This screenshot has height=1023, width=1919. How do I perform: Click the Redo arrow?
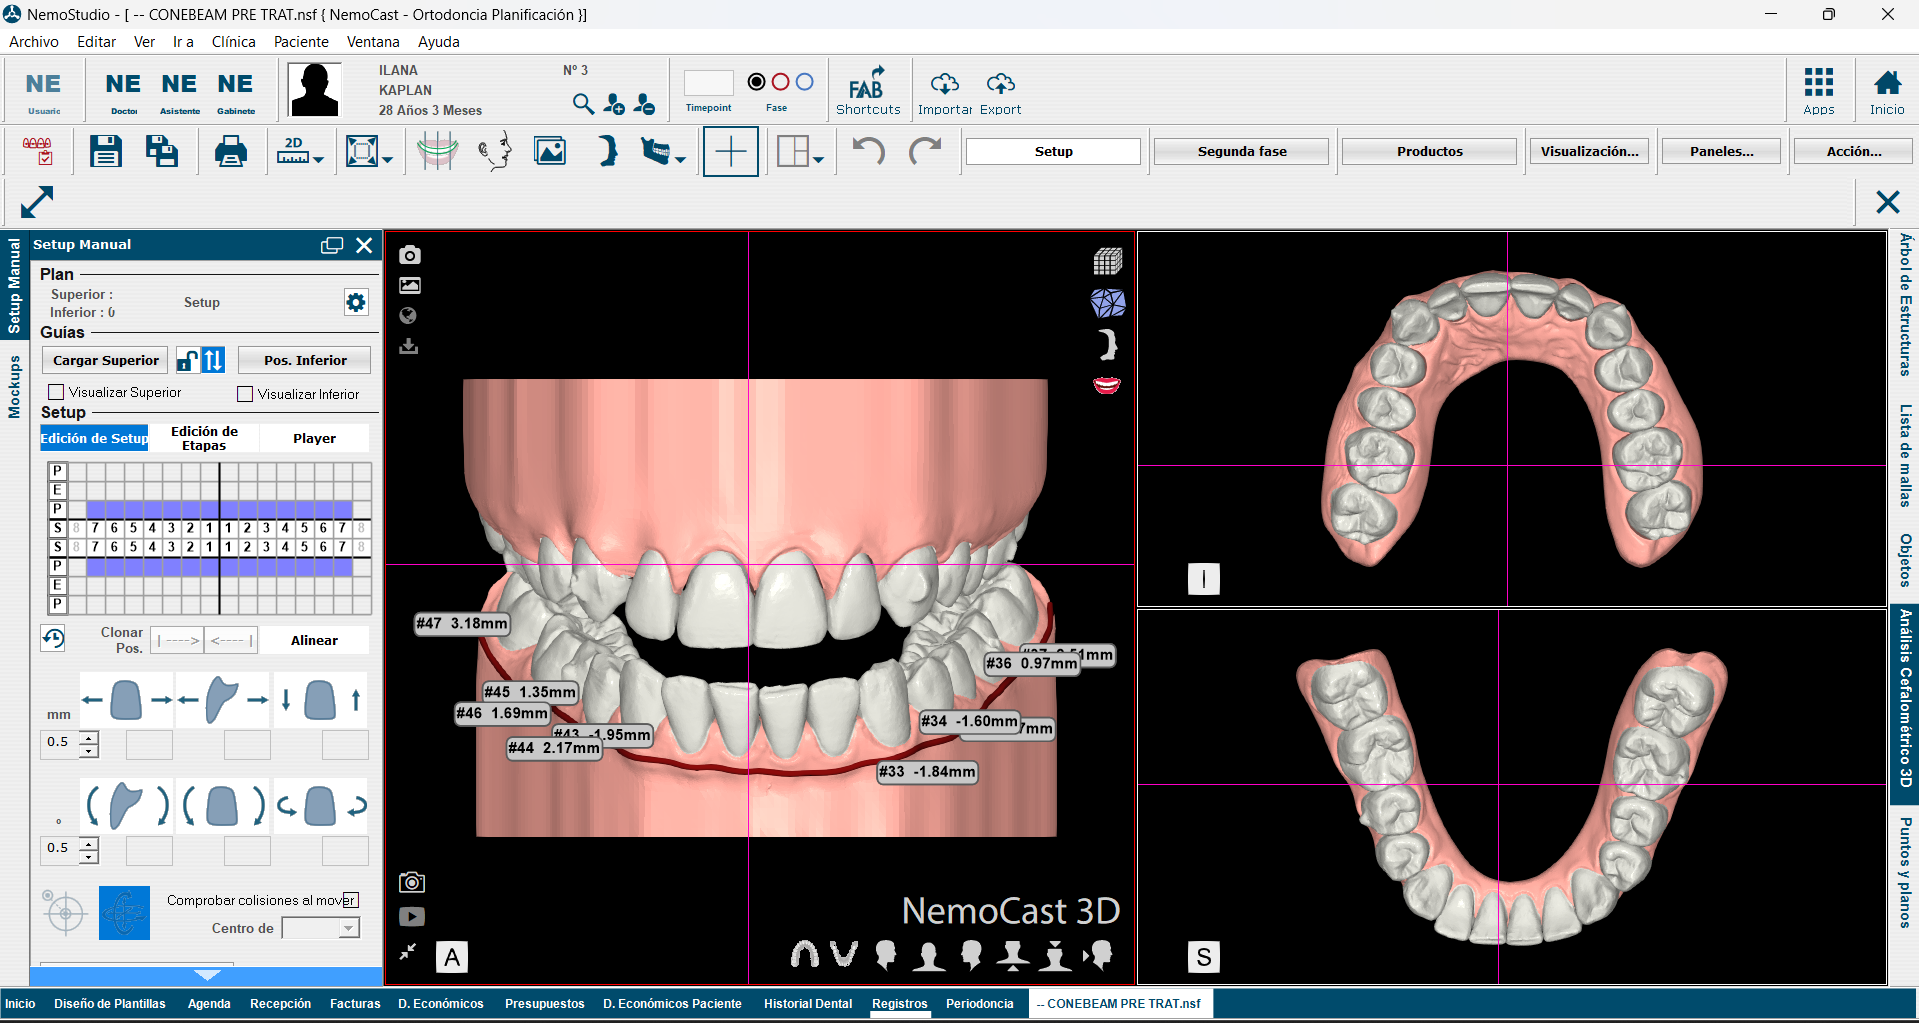(925, 152)
